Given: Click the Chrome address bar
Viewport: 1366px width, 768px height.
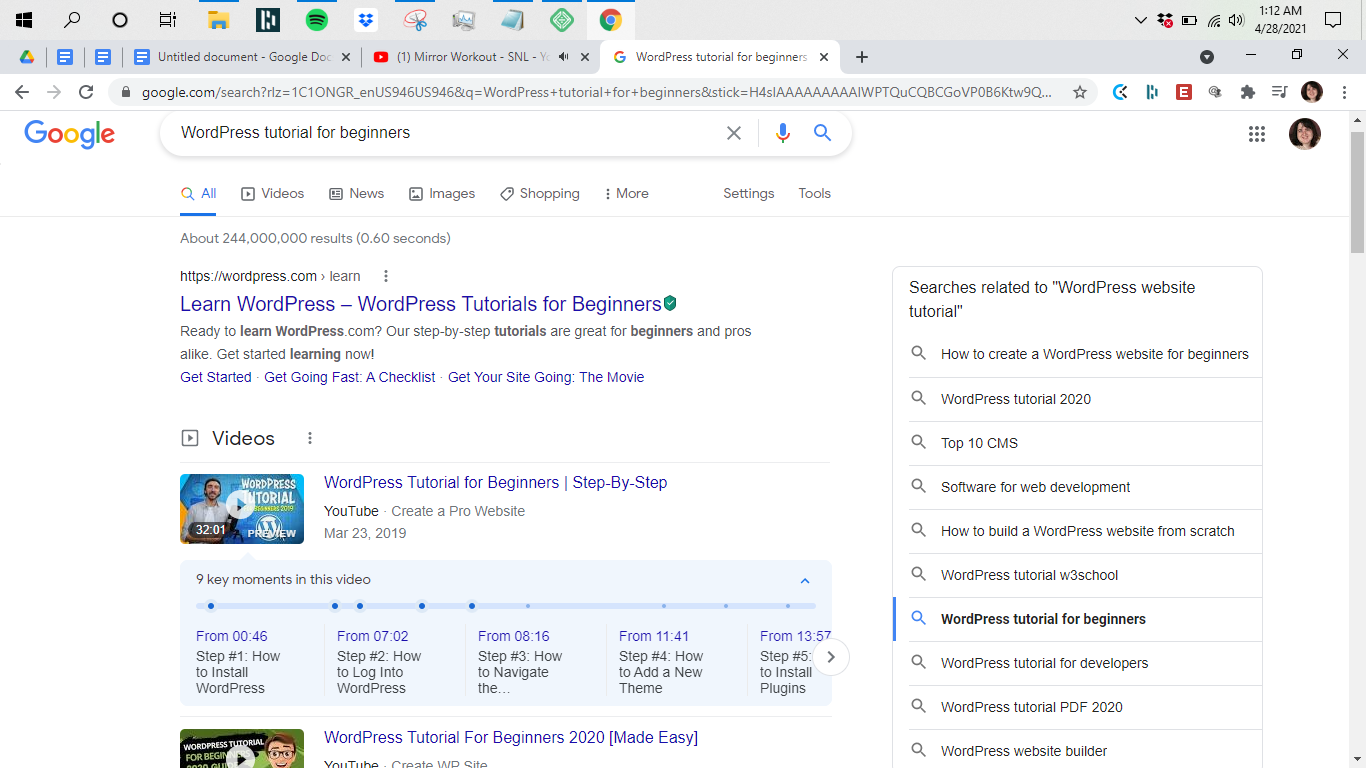Looking at the screenshot, I should click(596, 92).
